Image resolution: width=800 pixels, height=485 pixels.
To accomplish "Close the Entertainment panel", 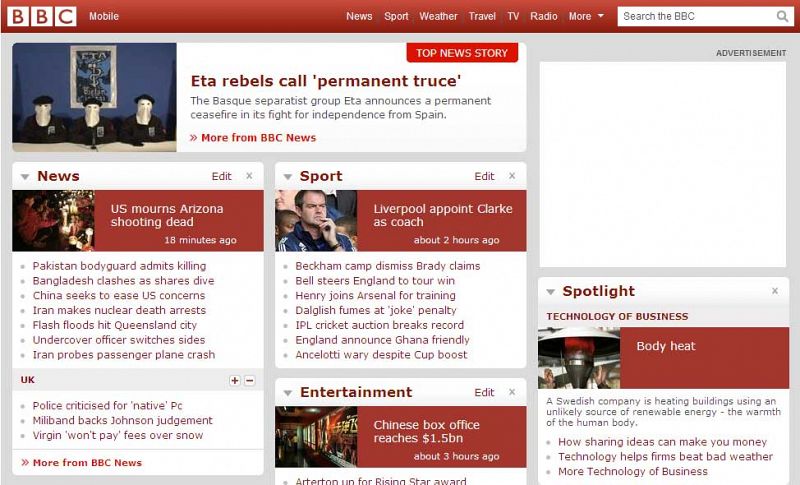I will [x=512, y=392].
